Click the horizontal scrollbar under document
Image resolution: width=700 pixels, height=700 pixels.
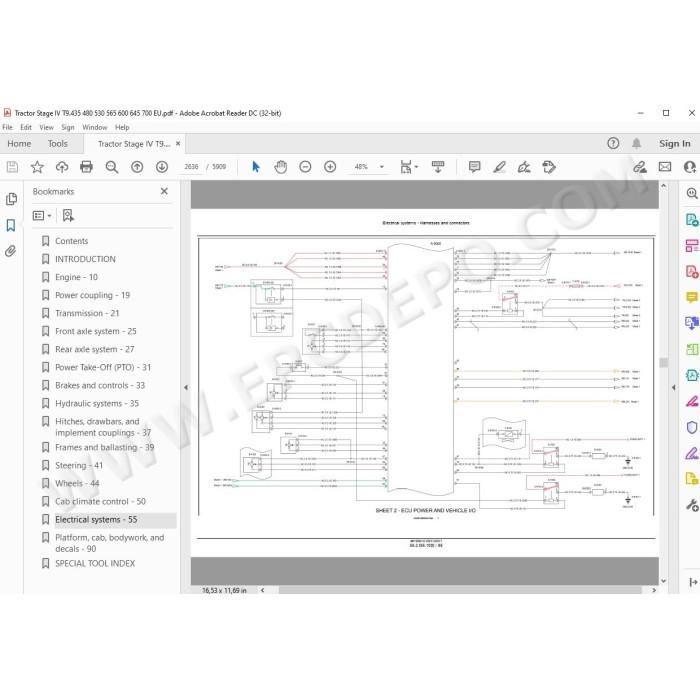click(x=460, y=590)
